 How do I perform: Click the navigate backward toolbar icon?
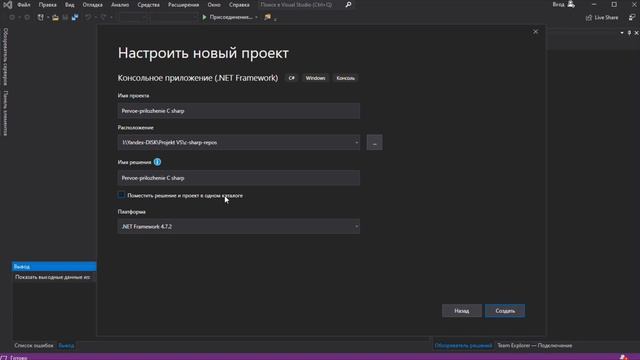tap(12, 18)
